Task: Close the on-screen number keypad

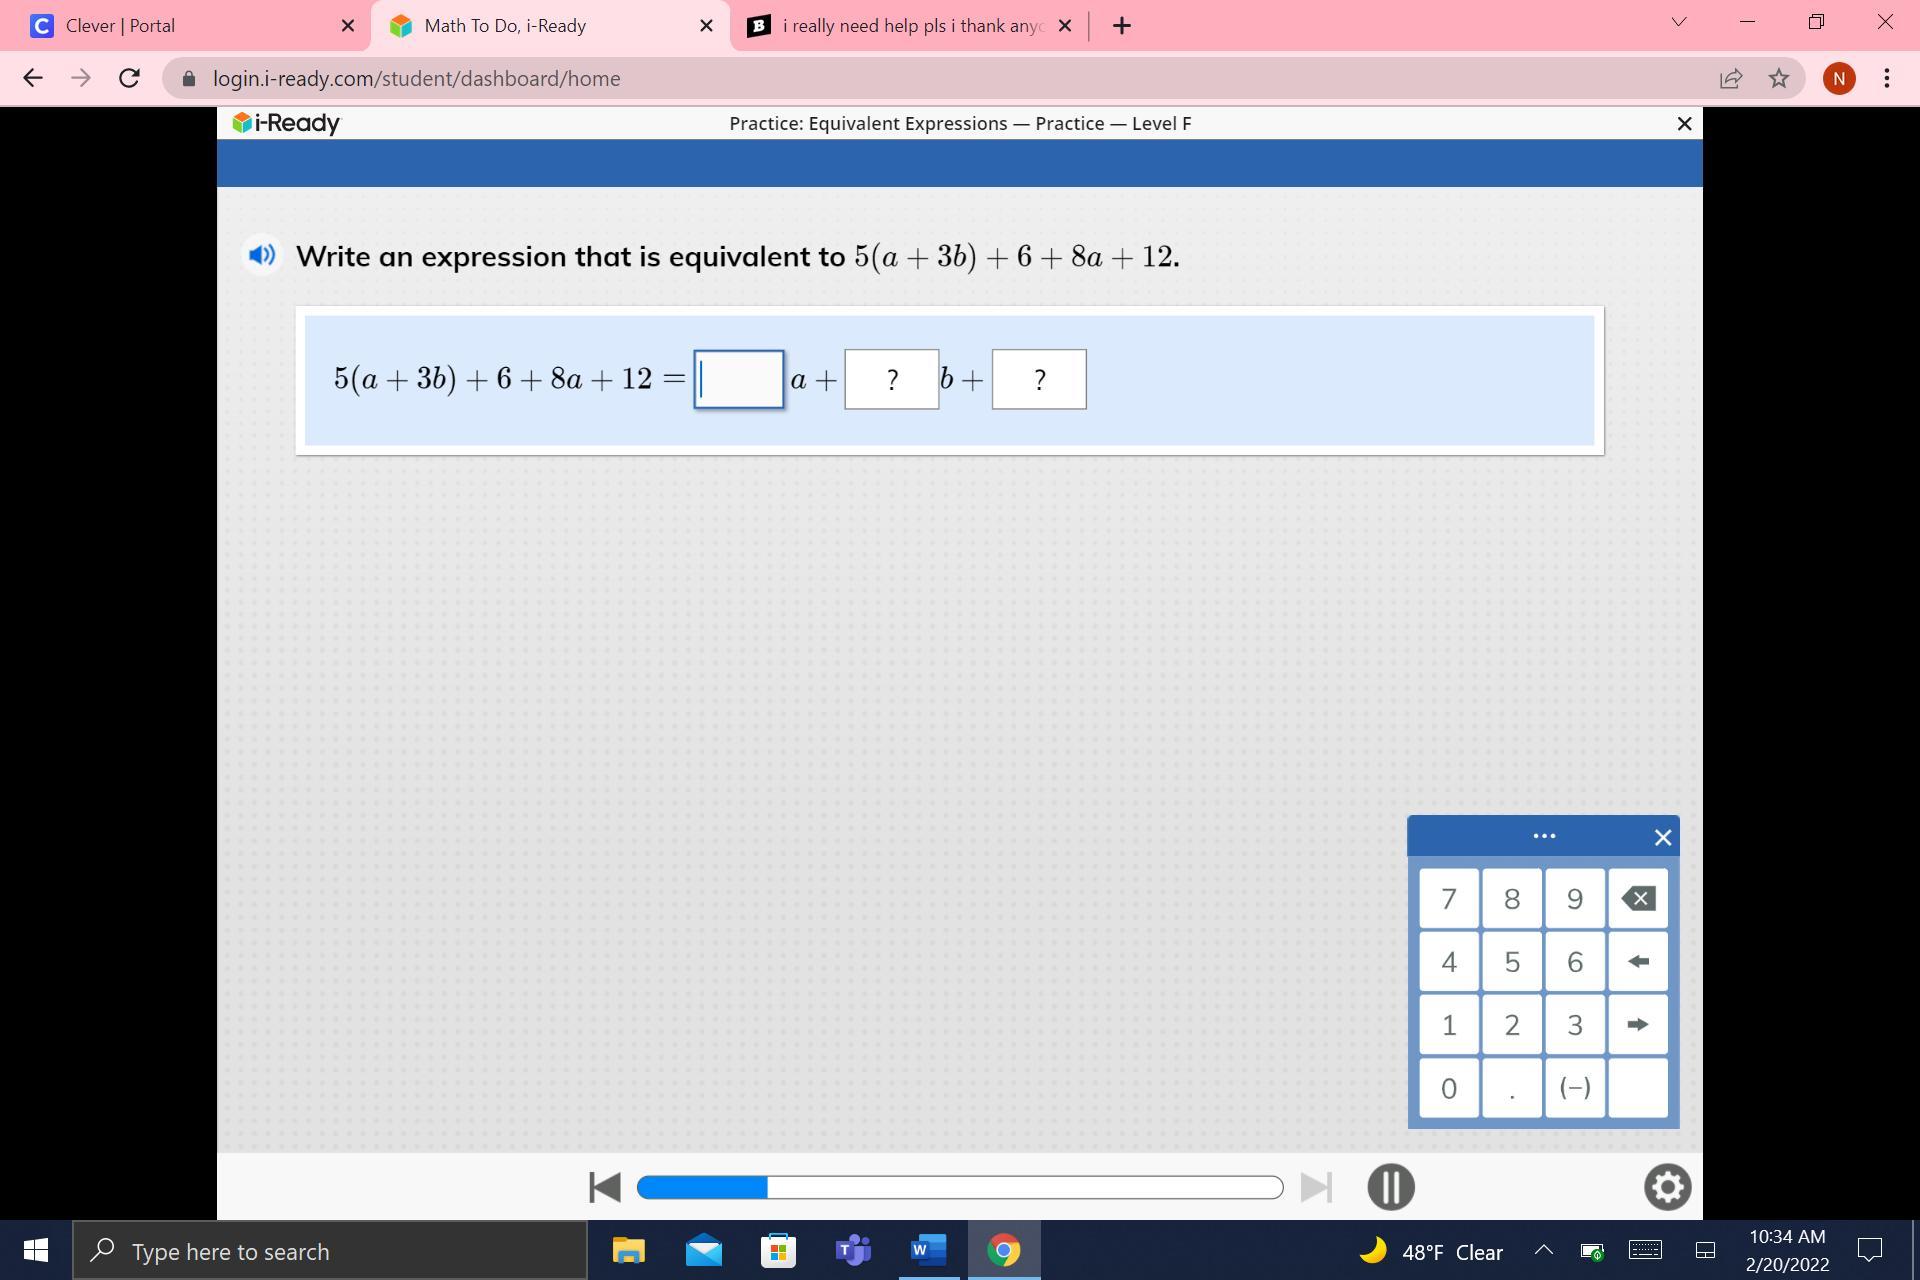Action: pos(1662,838)
